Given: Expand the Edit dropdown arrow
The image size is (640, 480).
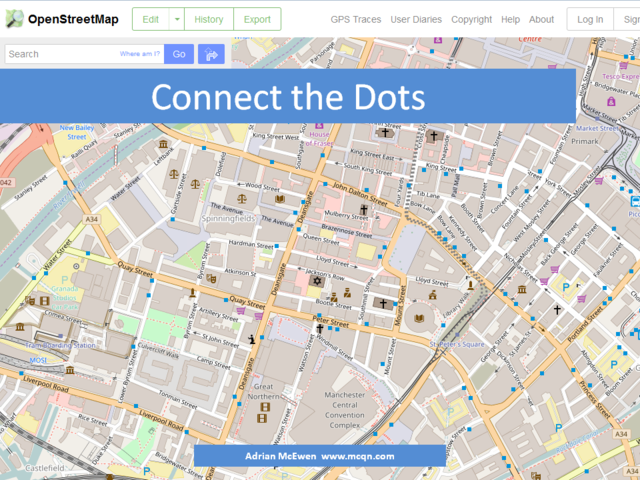Looking at the screenshot, I should [177, 19].
